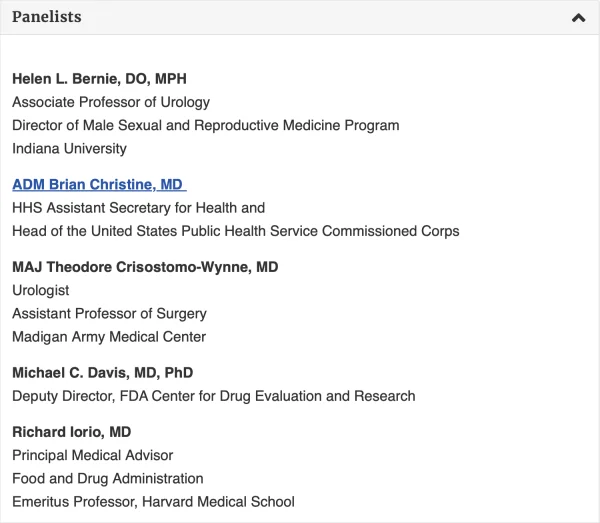Click Public Health Service Commissioned Corps line
The image size is (600, 523).
[x=235, y=231]
